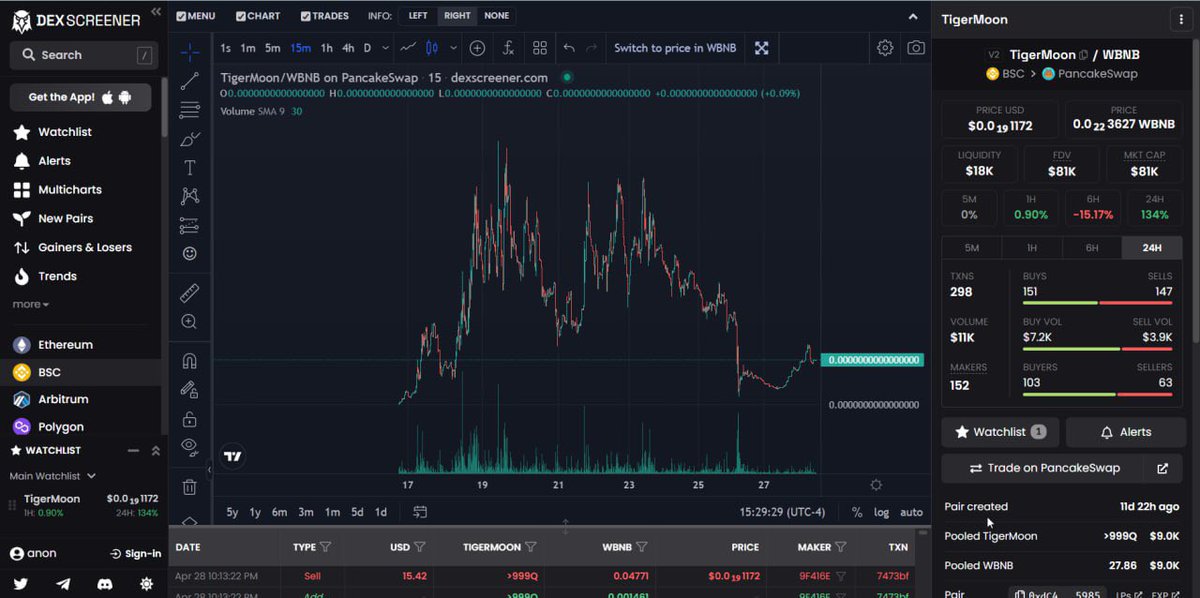Click Trade on PancakeSwap

[x=1044, y=468]
